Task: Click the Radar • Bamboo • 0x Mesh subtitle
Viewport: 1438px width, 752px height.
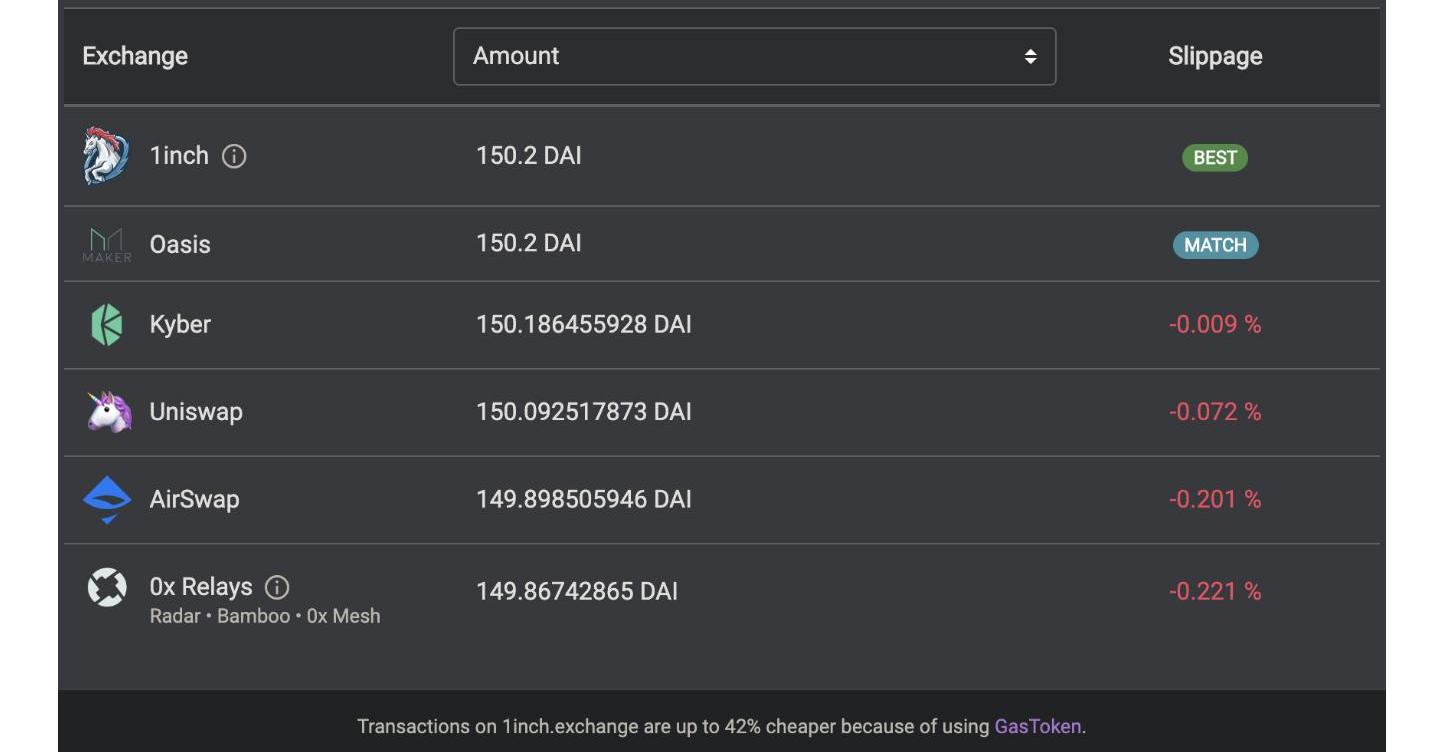Action: [x=265, y=616]
